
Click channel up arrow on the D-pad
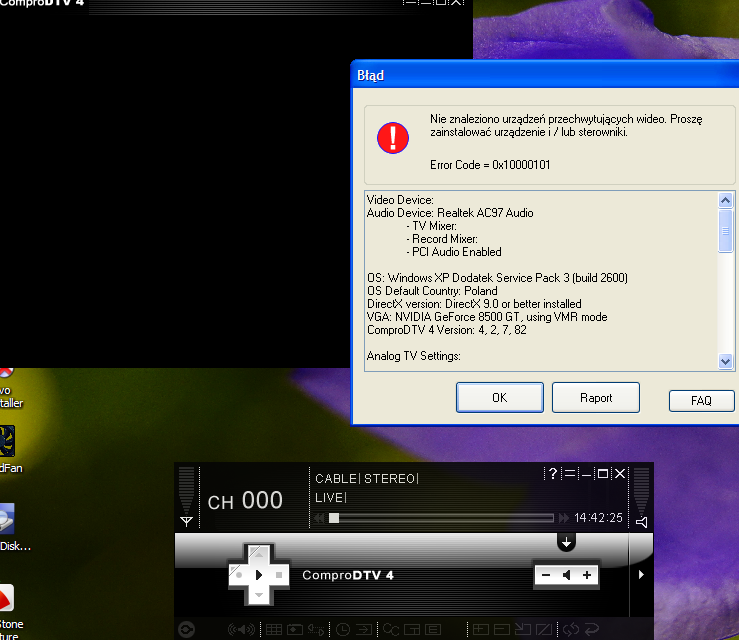259,554
